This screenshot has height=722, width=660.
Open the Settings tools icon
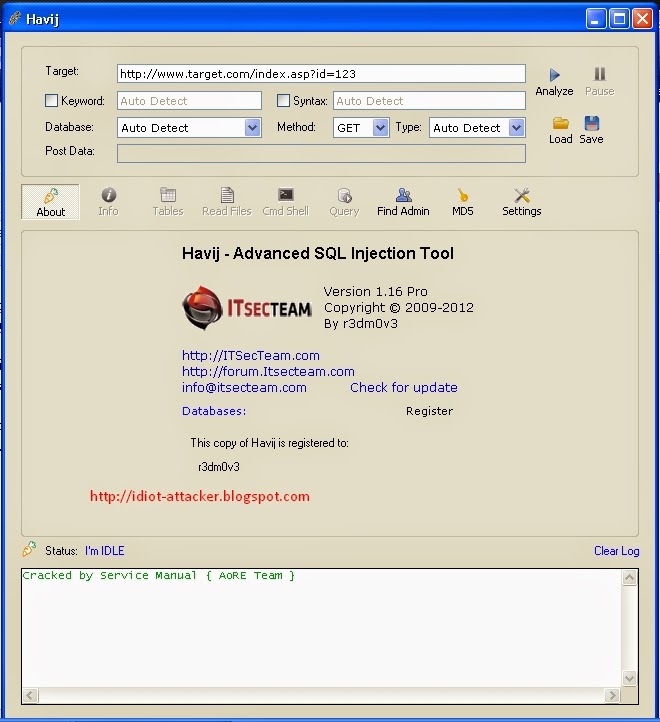[x=521, y=202]
